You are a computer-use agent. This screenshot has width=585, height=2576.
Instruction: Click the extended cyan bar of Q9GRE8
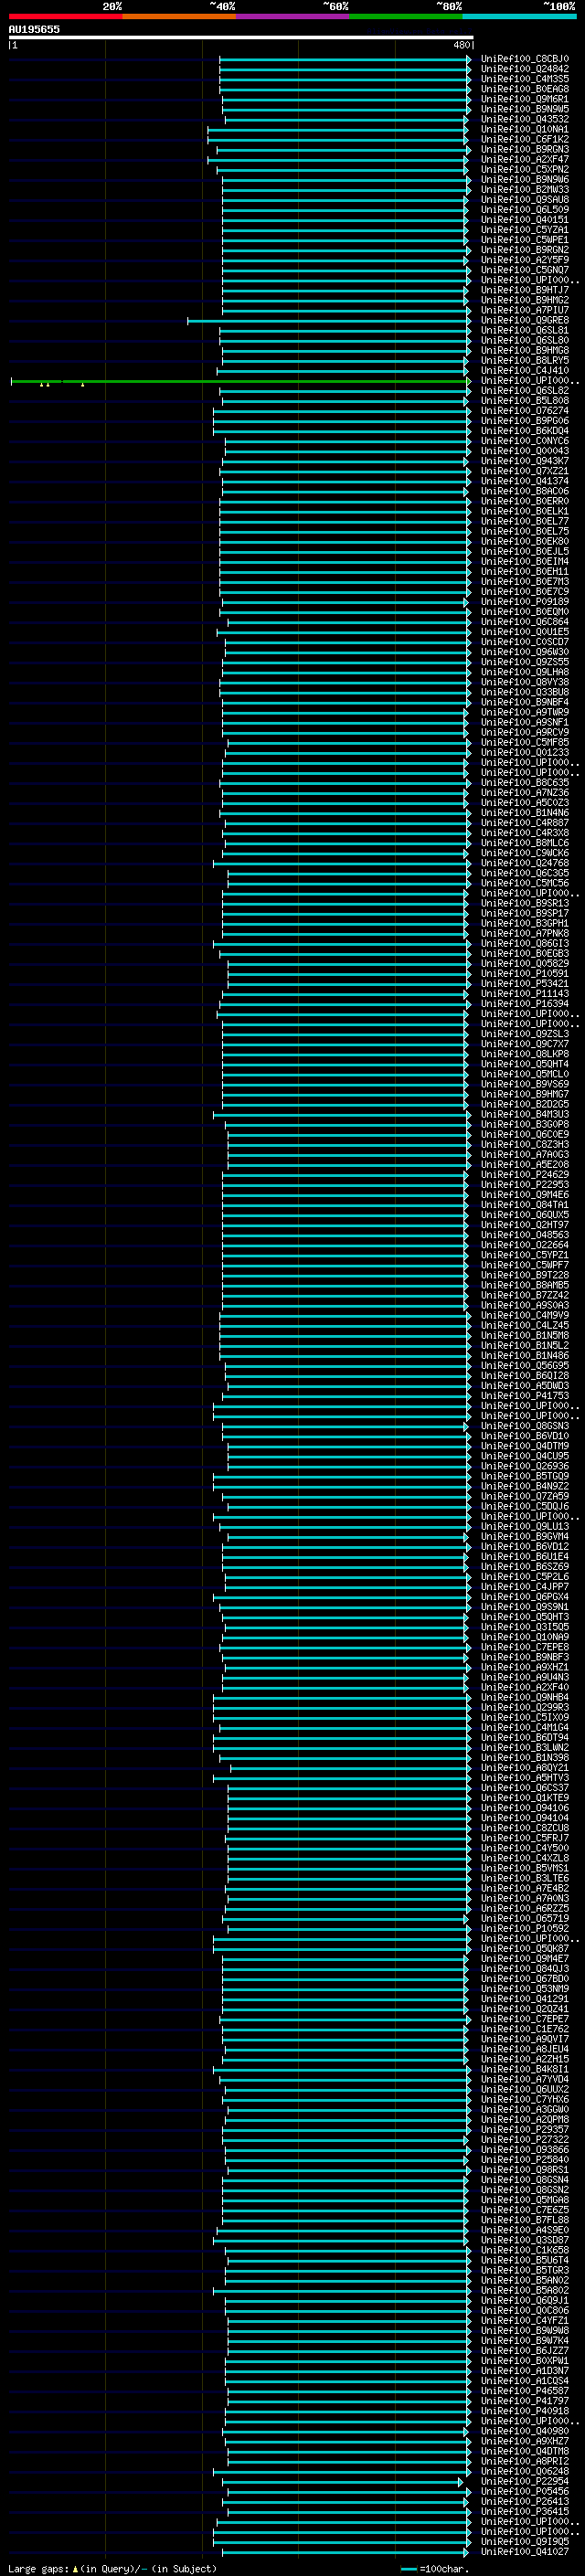(x=328, y=321)
